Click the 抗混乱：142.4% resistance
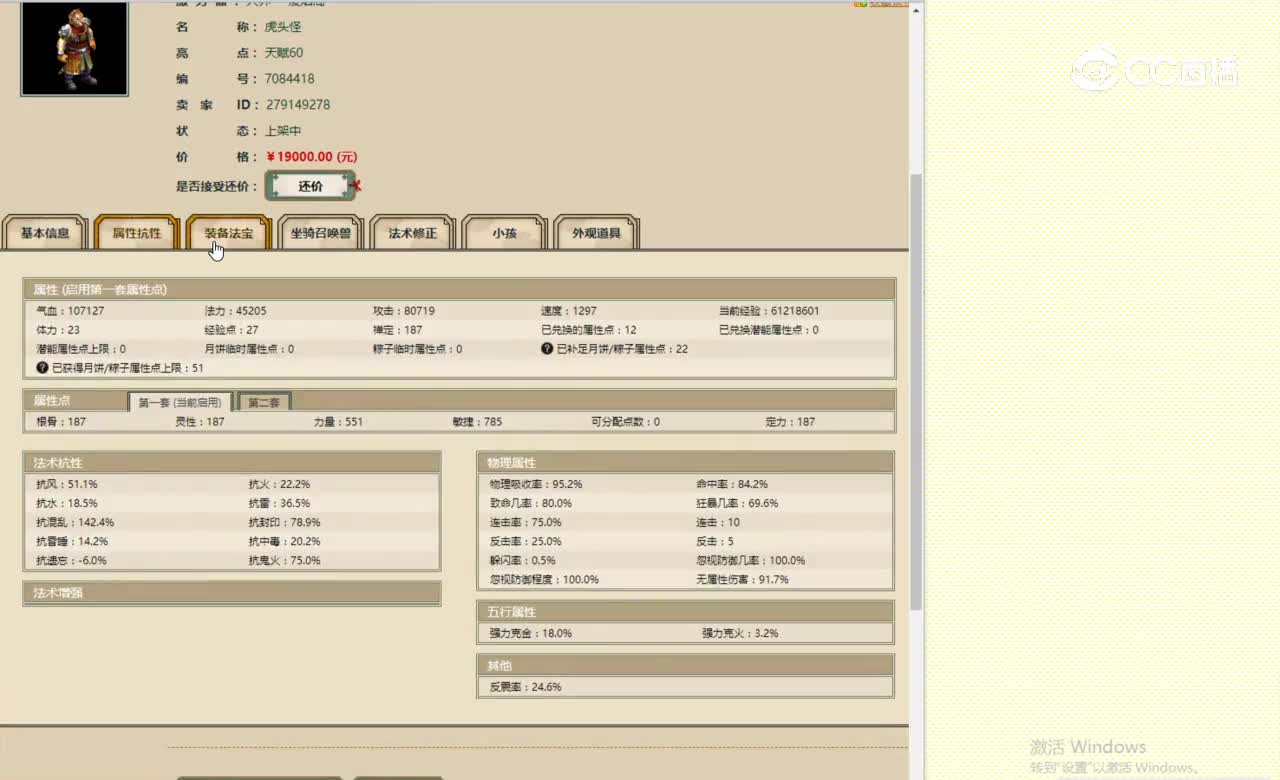Image resolution: width=1280 pixels, height=780 pixels. click(75, 522)
